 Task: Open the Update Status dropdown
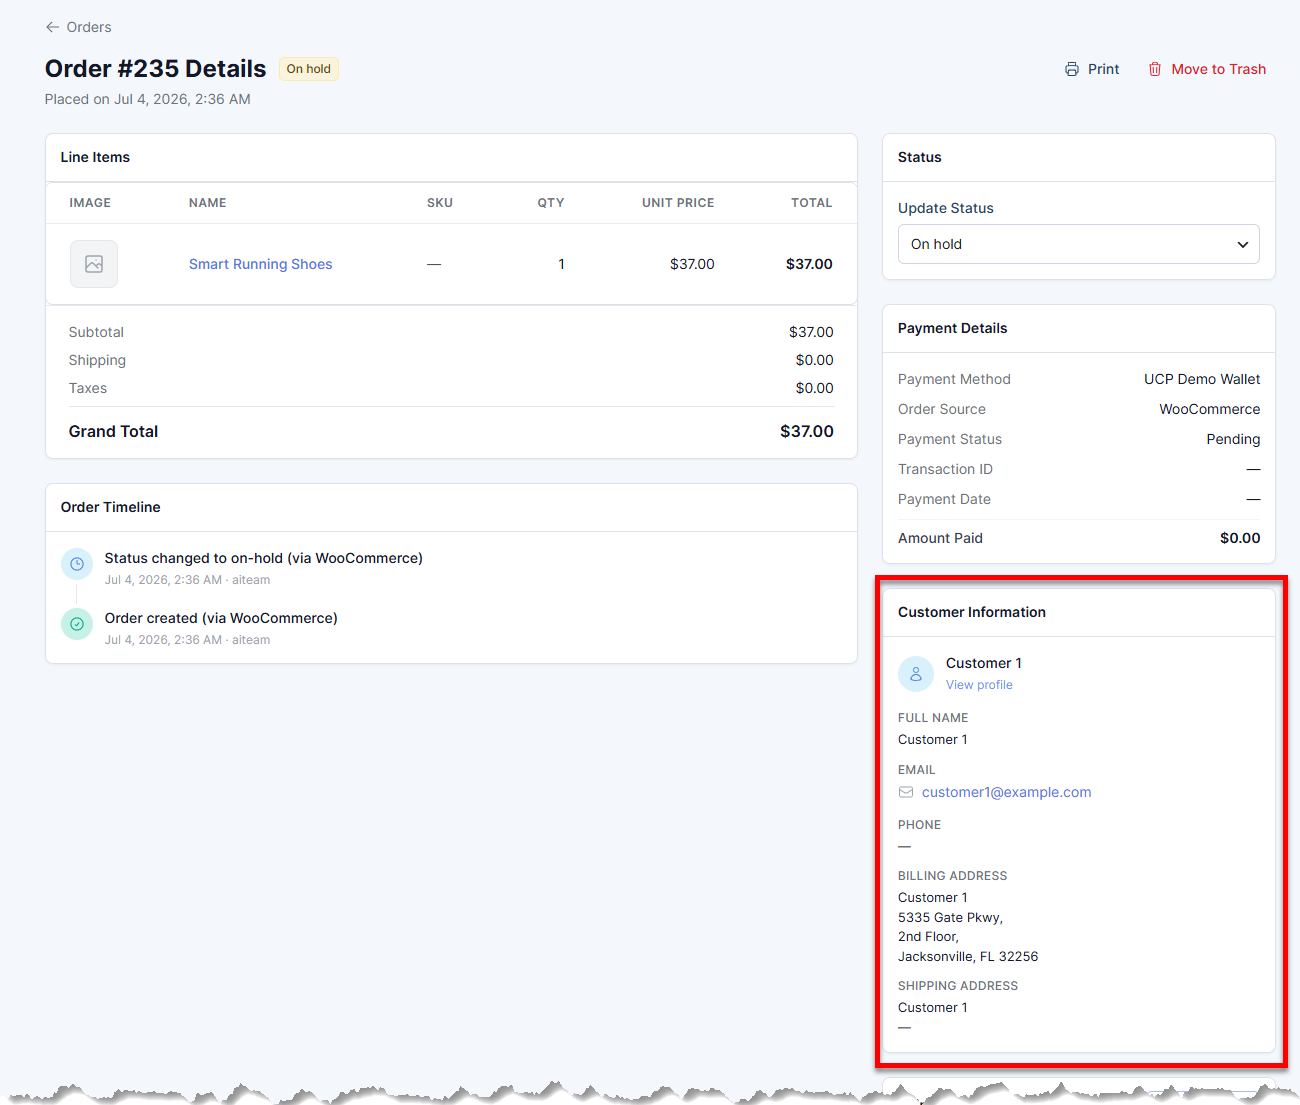point(1079,244)
